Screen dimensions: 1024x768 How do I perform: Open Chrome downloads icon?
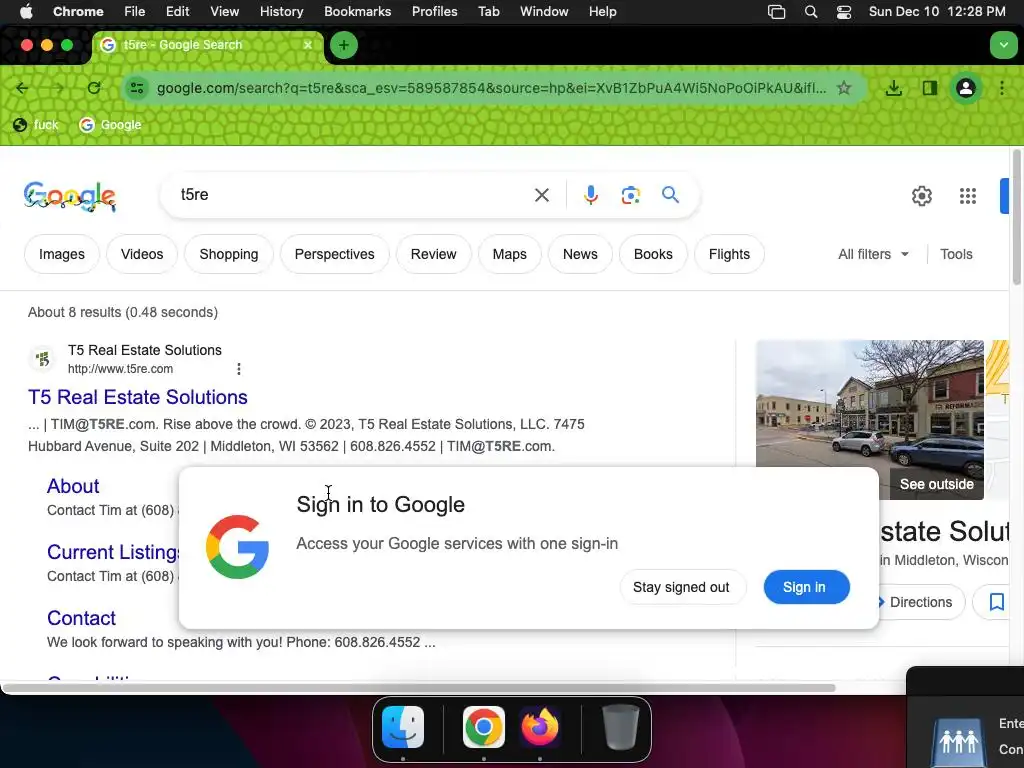coord(893,88)
